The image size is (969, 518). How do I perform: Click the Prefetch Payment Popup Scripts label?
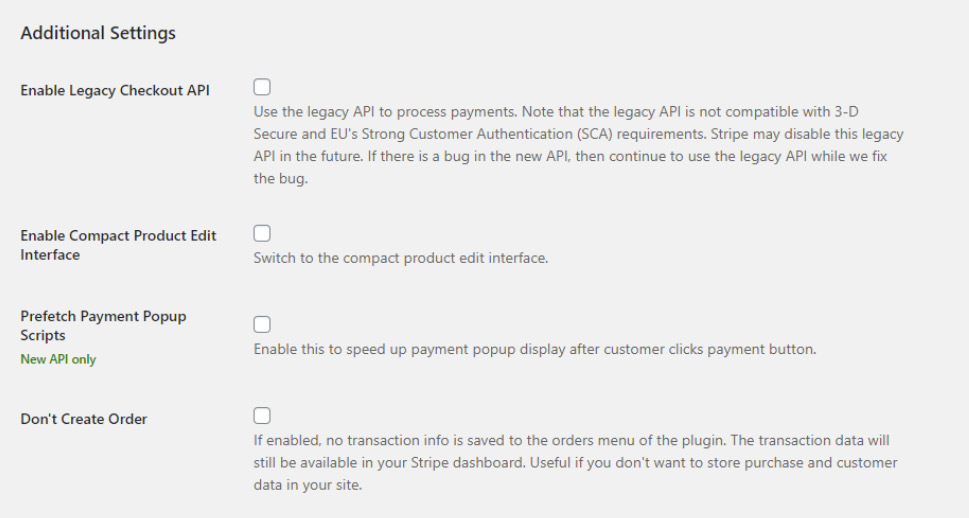pyautogui.click(x=103, y=325)
